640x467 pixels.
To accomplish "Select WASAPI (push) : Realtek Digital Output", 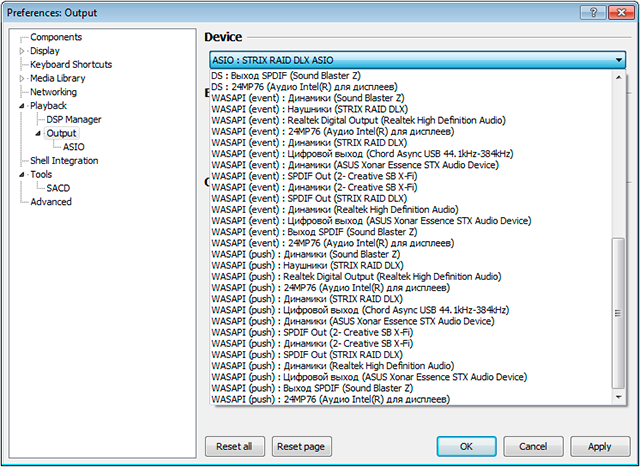I will pos(411,277).
